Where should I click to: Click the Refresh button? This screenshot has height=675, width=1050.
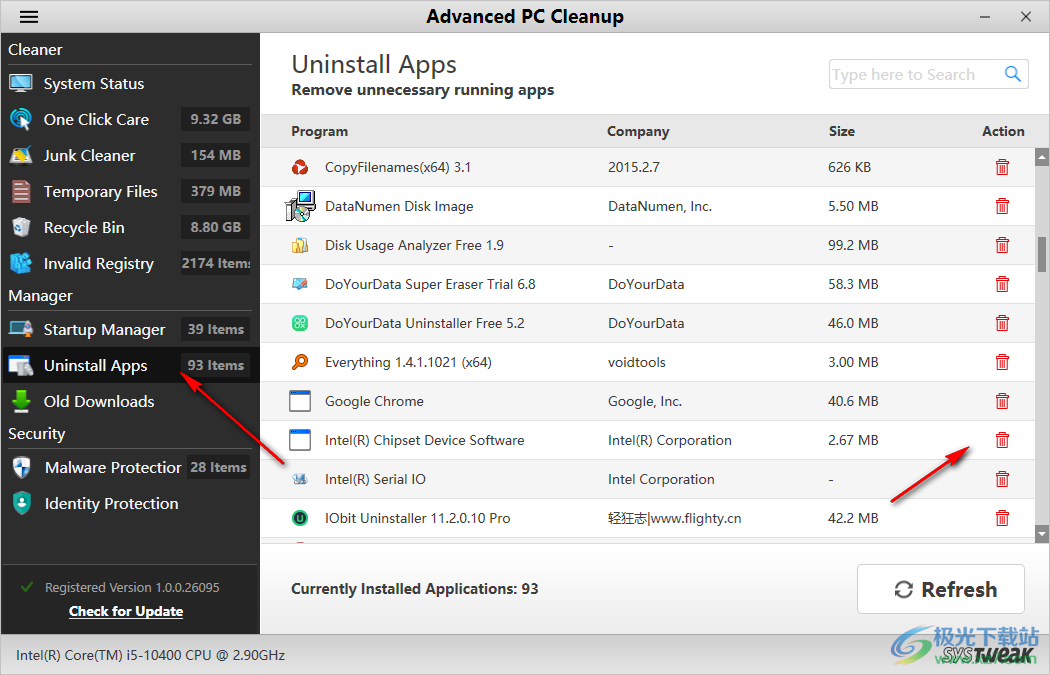pyautogui.click(x=941, y=589)
